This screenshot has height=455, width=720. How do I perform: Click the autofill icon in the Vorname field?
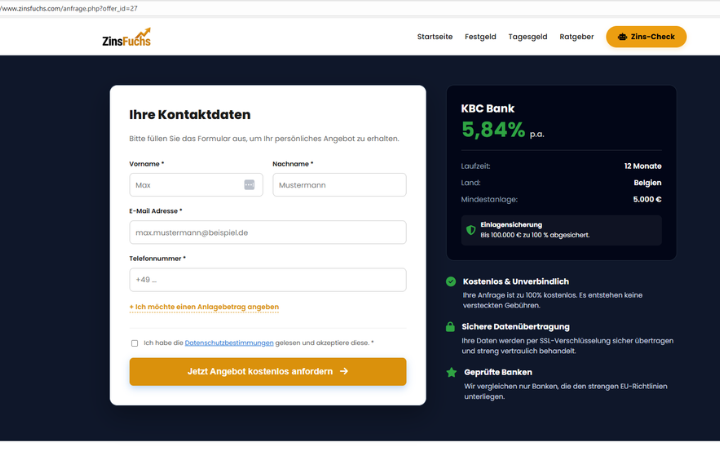tap(249, 185)
